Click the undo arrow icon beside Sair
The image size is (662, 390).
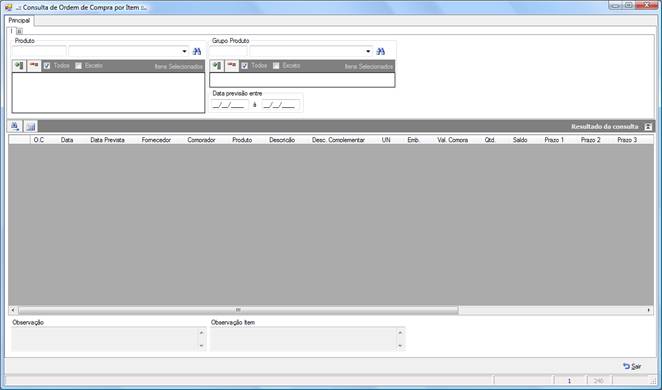click(x=627, y=366)
